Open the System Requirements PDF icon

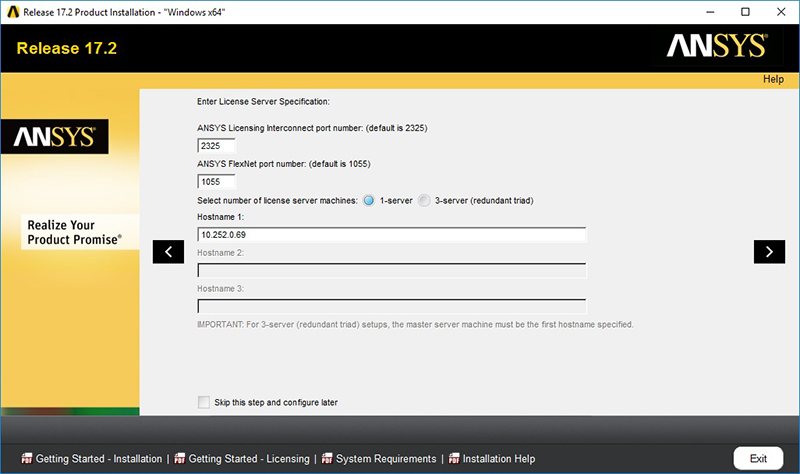tap(327, 458)
